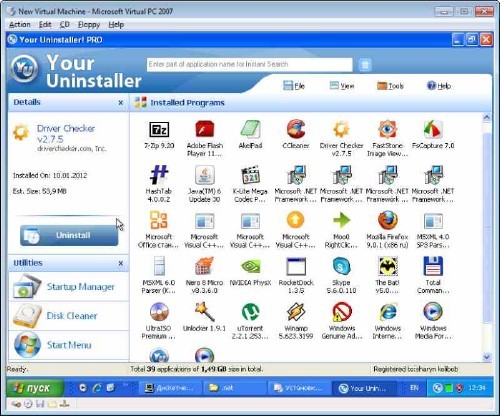The height and width of the screenshot is (416, 500).
Task: Select The Bat! program icon
Action: [x=387, y=266]
